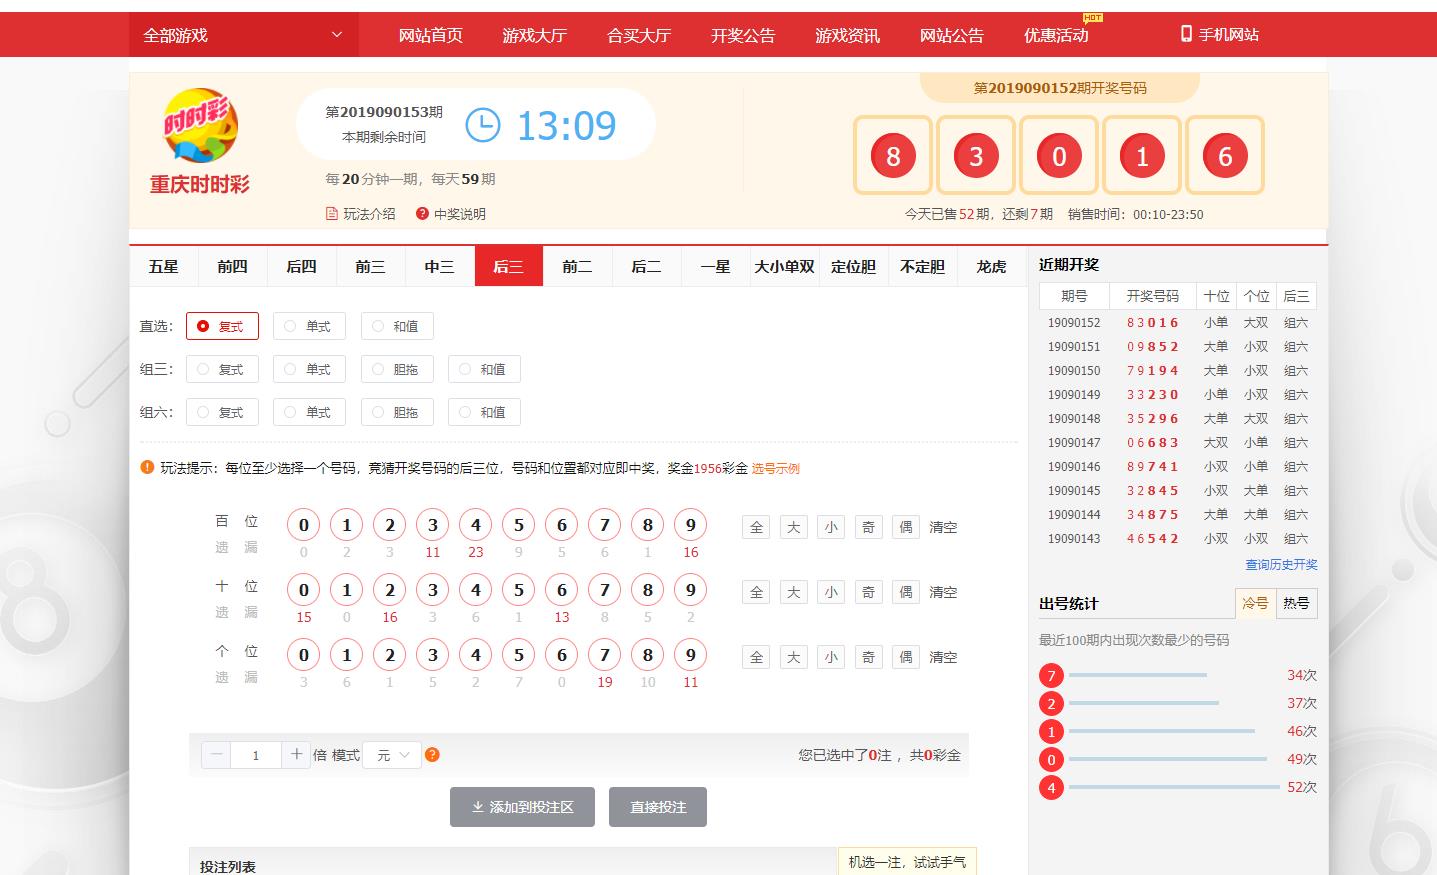Click the 添加到投注区 button
The height and width of the screenshot is (875, 1437).
tap(522, 807)
